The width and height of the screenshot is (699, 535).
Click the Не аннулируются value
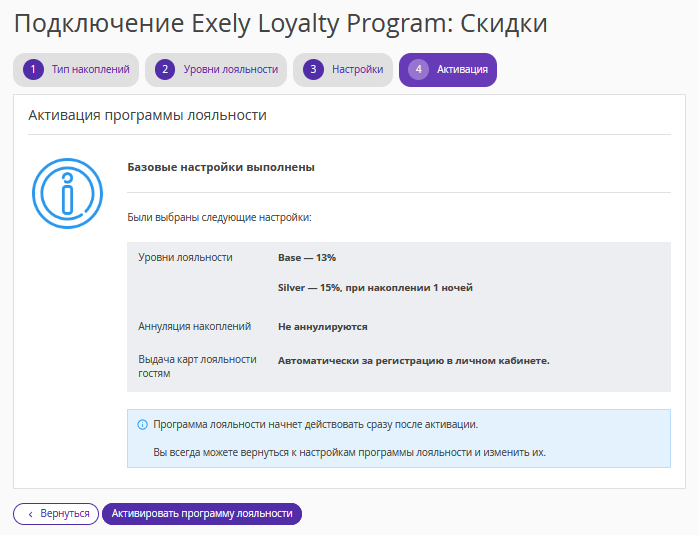pos(323,326)
